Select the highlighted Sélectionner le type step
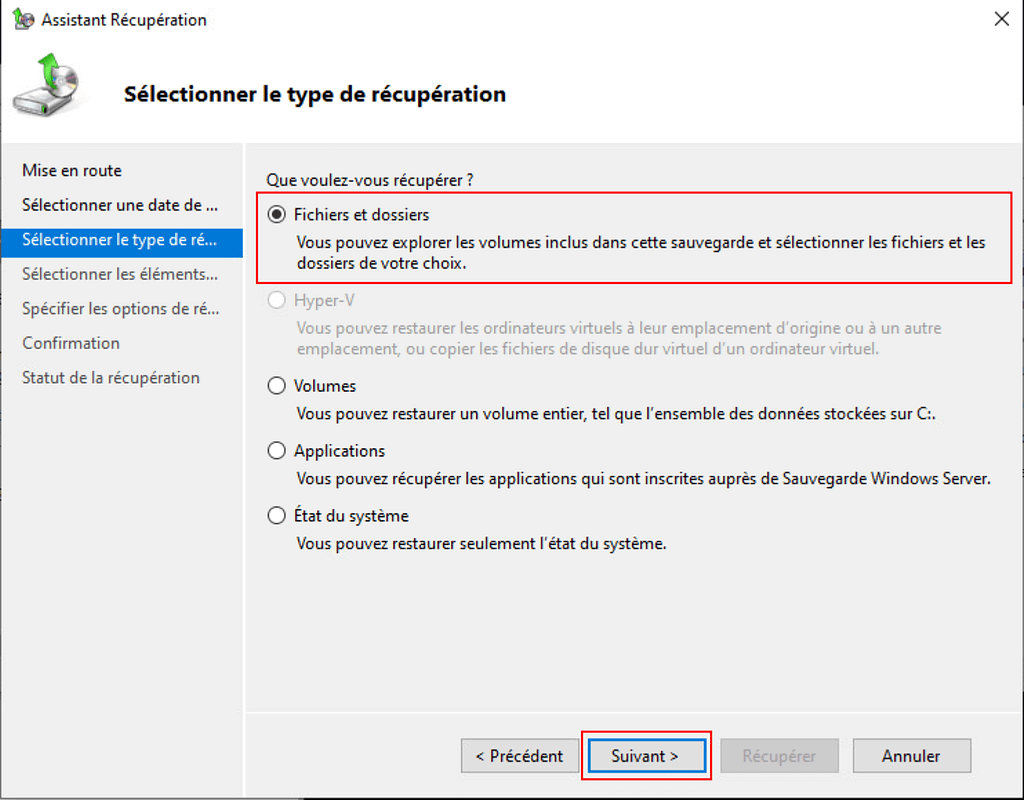The height and width of the screenshot is (800, 1024). (x=120, y=240)
